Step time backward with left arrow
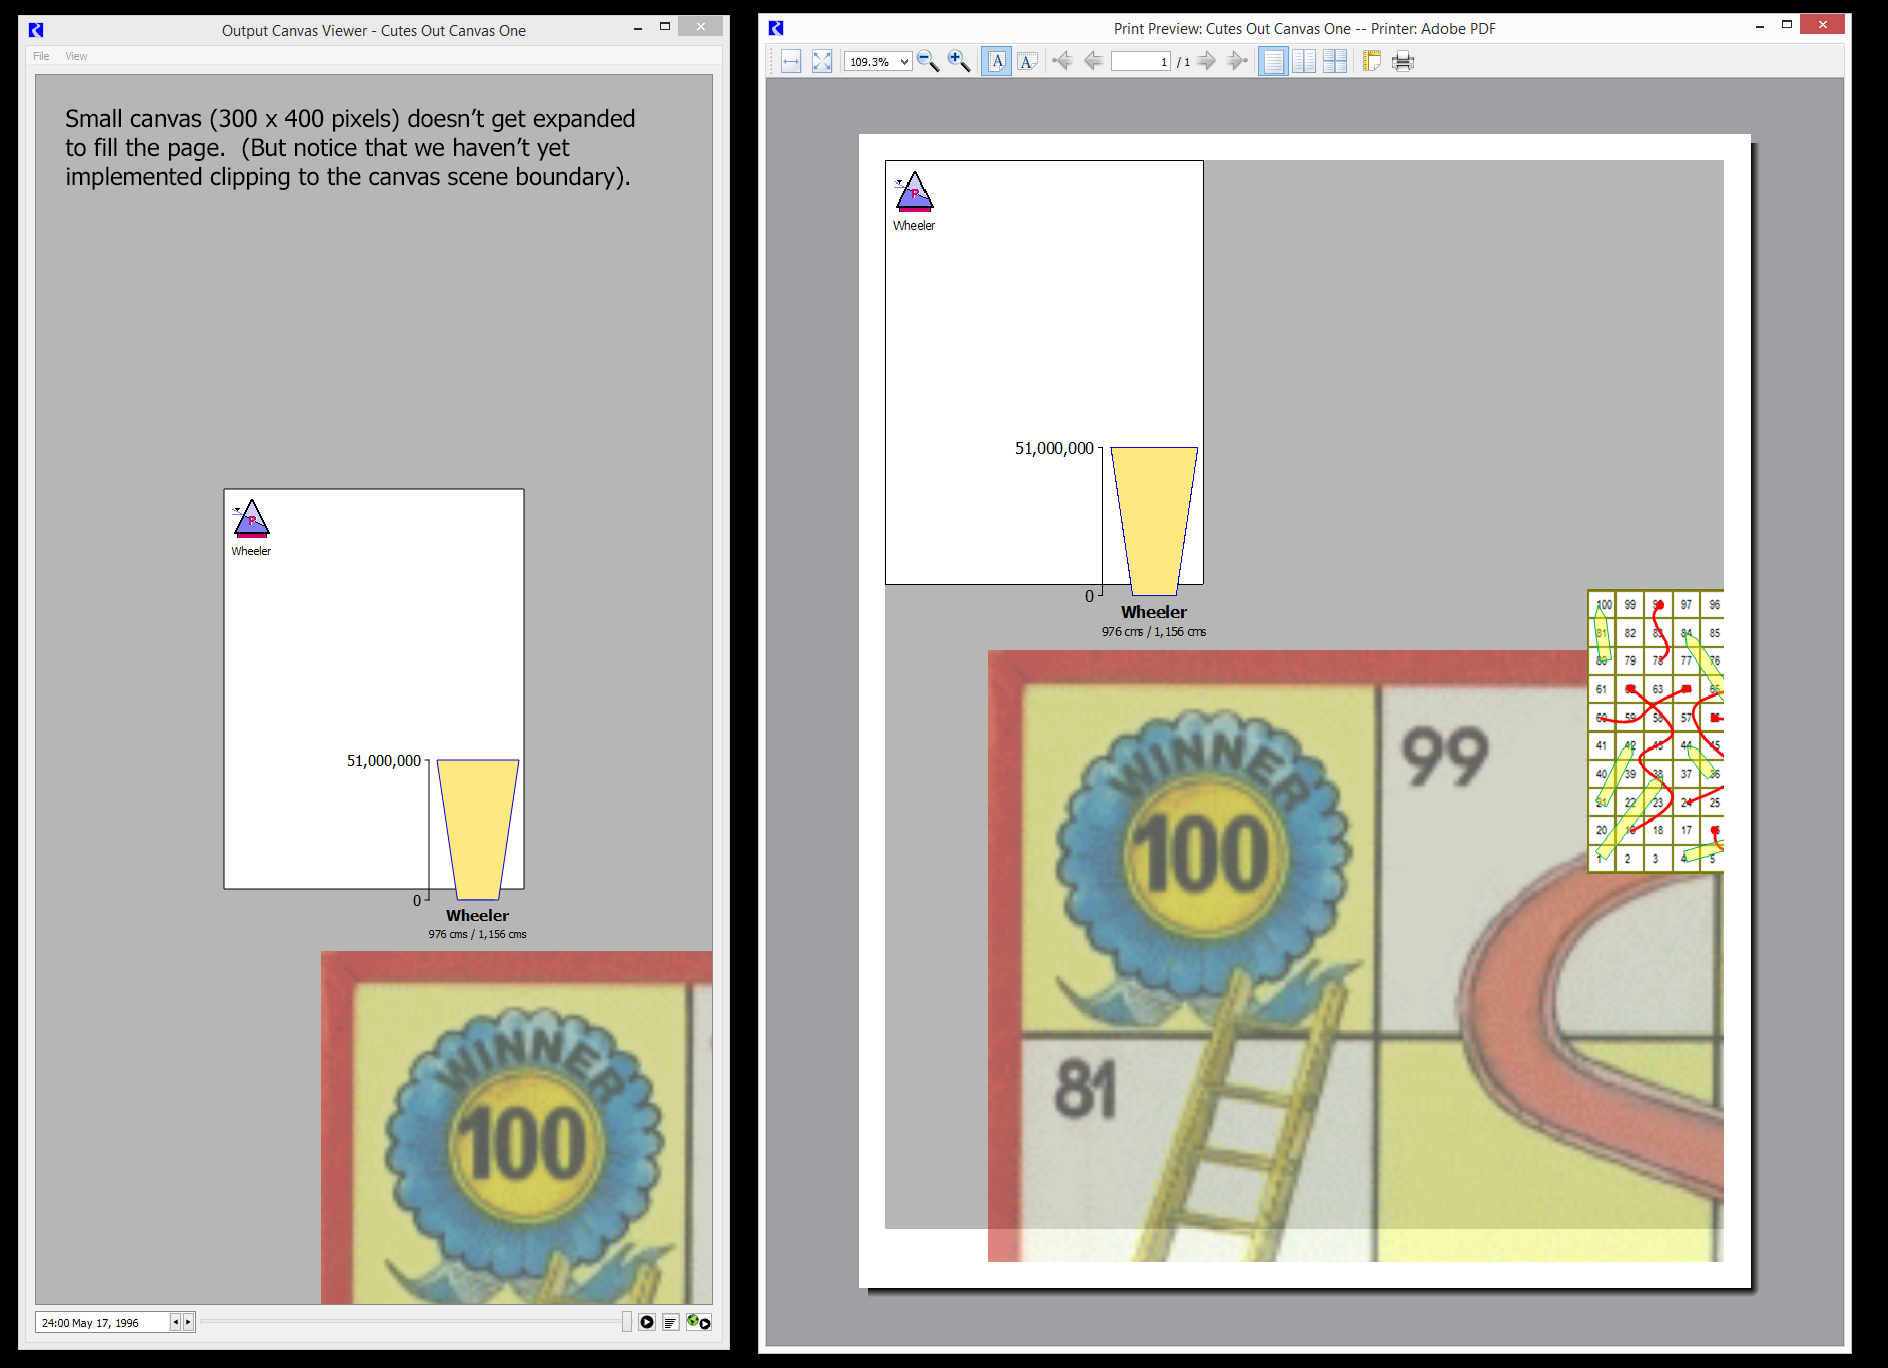 click(175, 1322)
